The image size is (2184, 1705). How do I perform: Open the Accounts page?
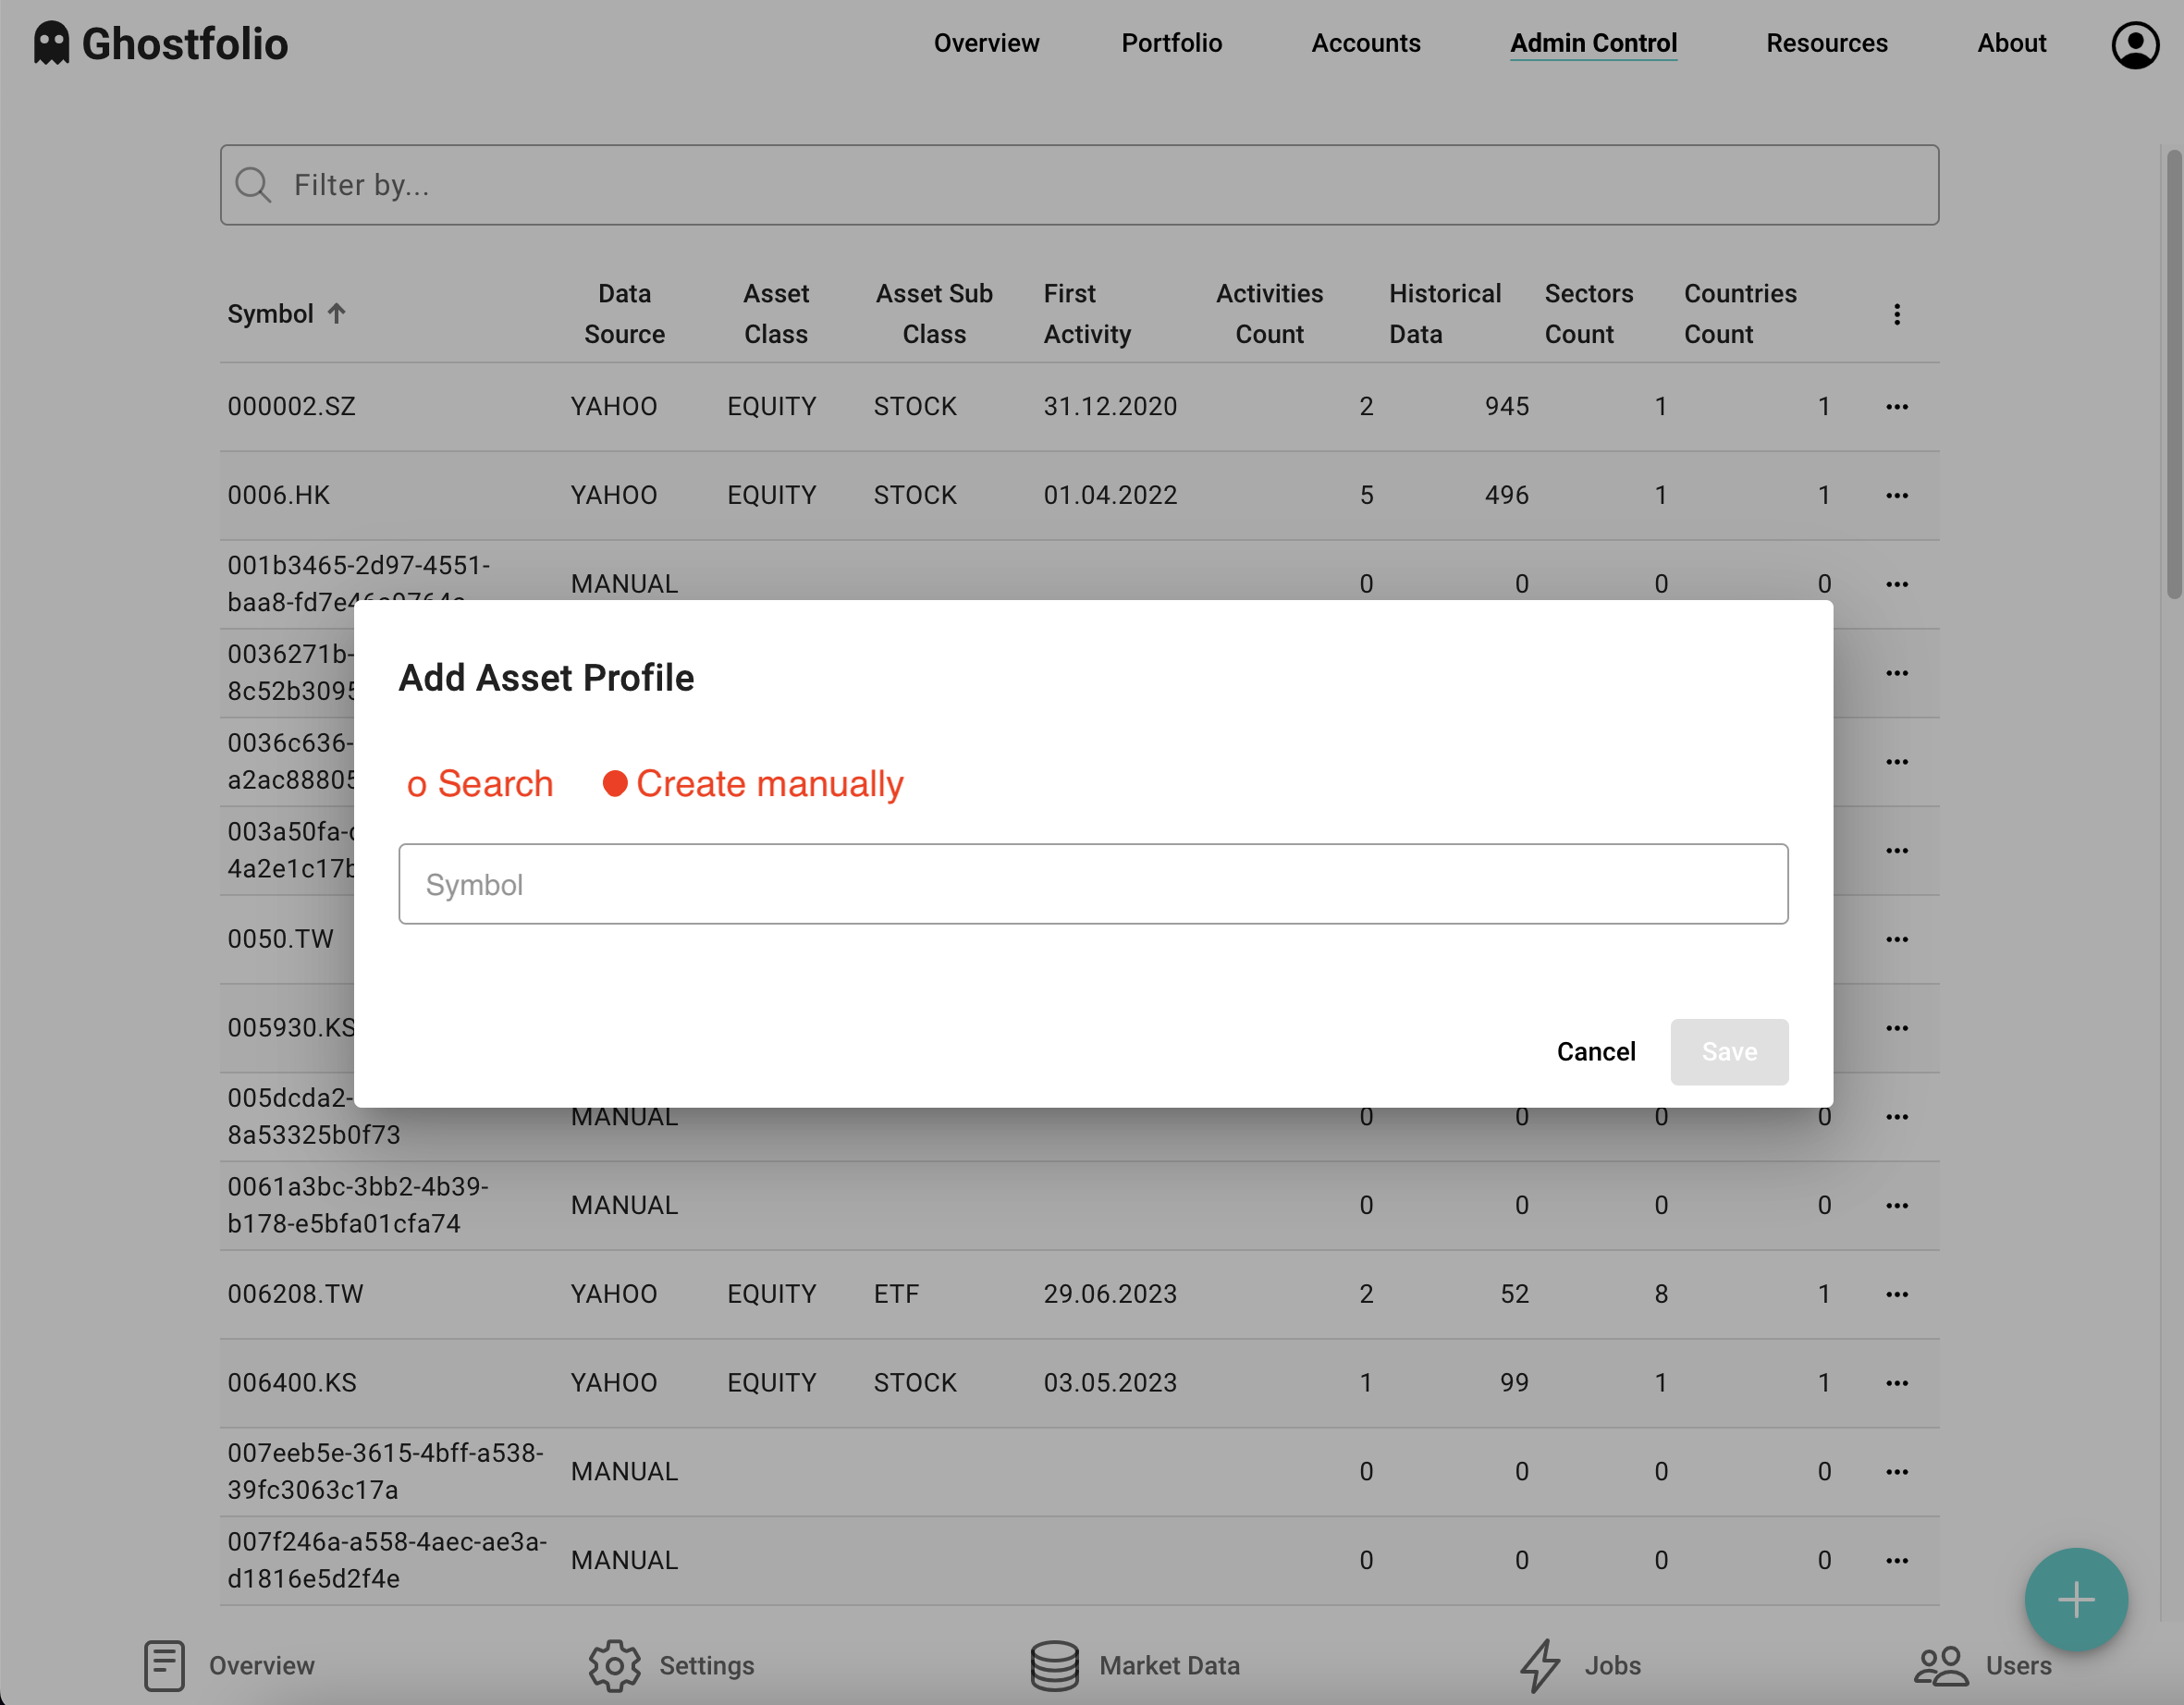pos(1366,43)
